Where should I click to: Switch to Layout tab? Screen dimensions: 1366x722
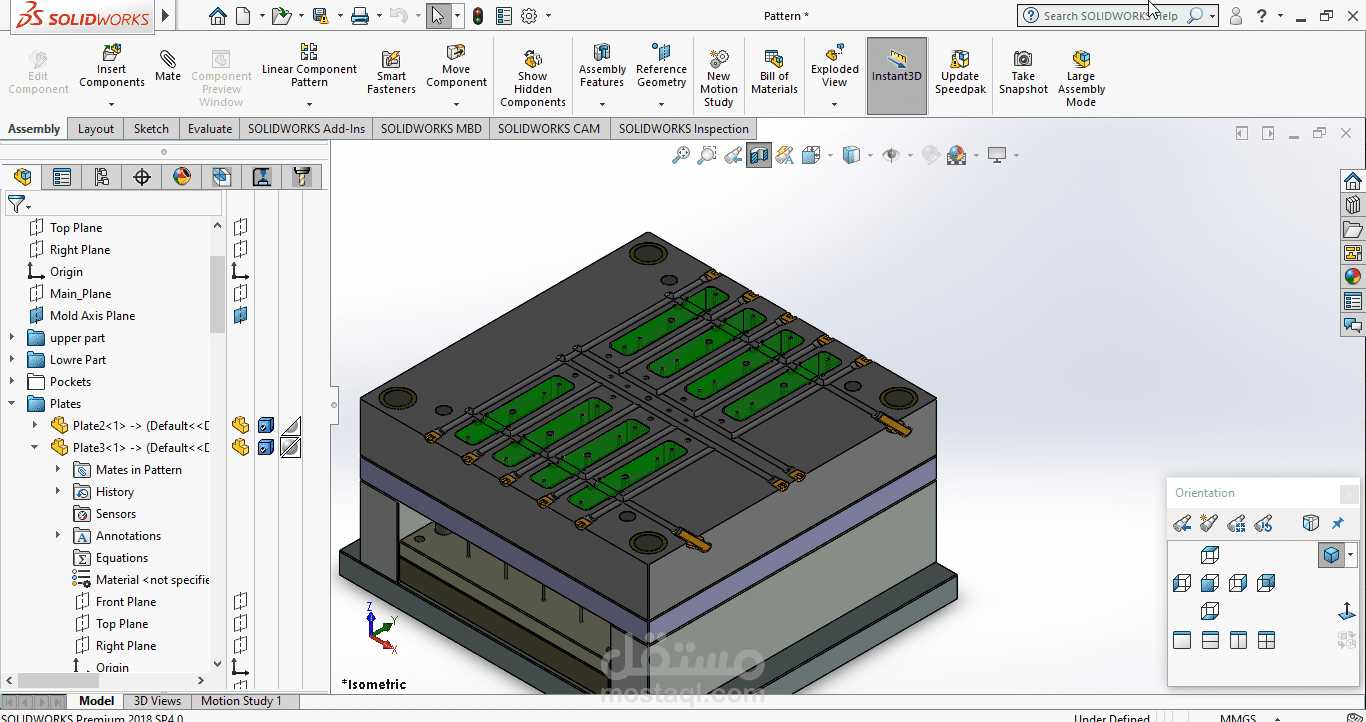(x=96, y=129)
